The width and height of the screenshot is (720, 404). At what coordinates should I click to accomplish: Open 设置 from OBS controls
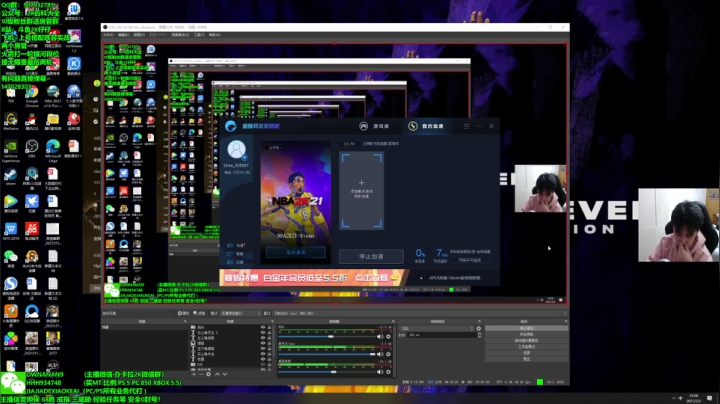pyautogui.click(x=527, y=353)
